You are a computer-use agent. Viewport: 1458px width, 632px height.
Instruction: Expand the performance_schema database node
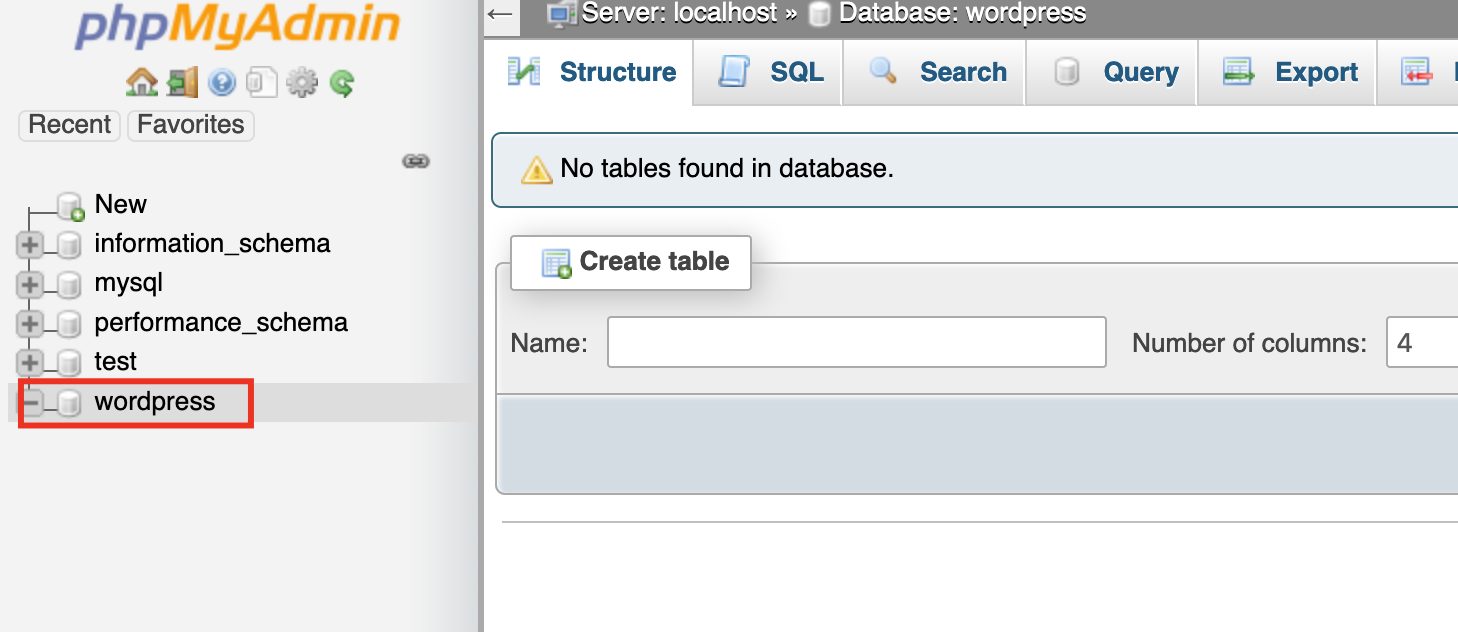click(x=29, y=323)
